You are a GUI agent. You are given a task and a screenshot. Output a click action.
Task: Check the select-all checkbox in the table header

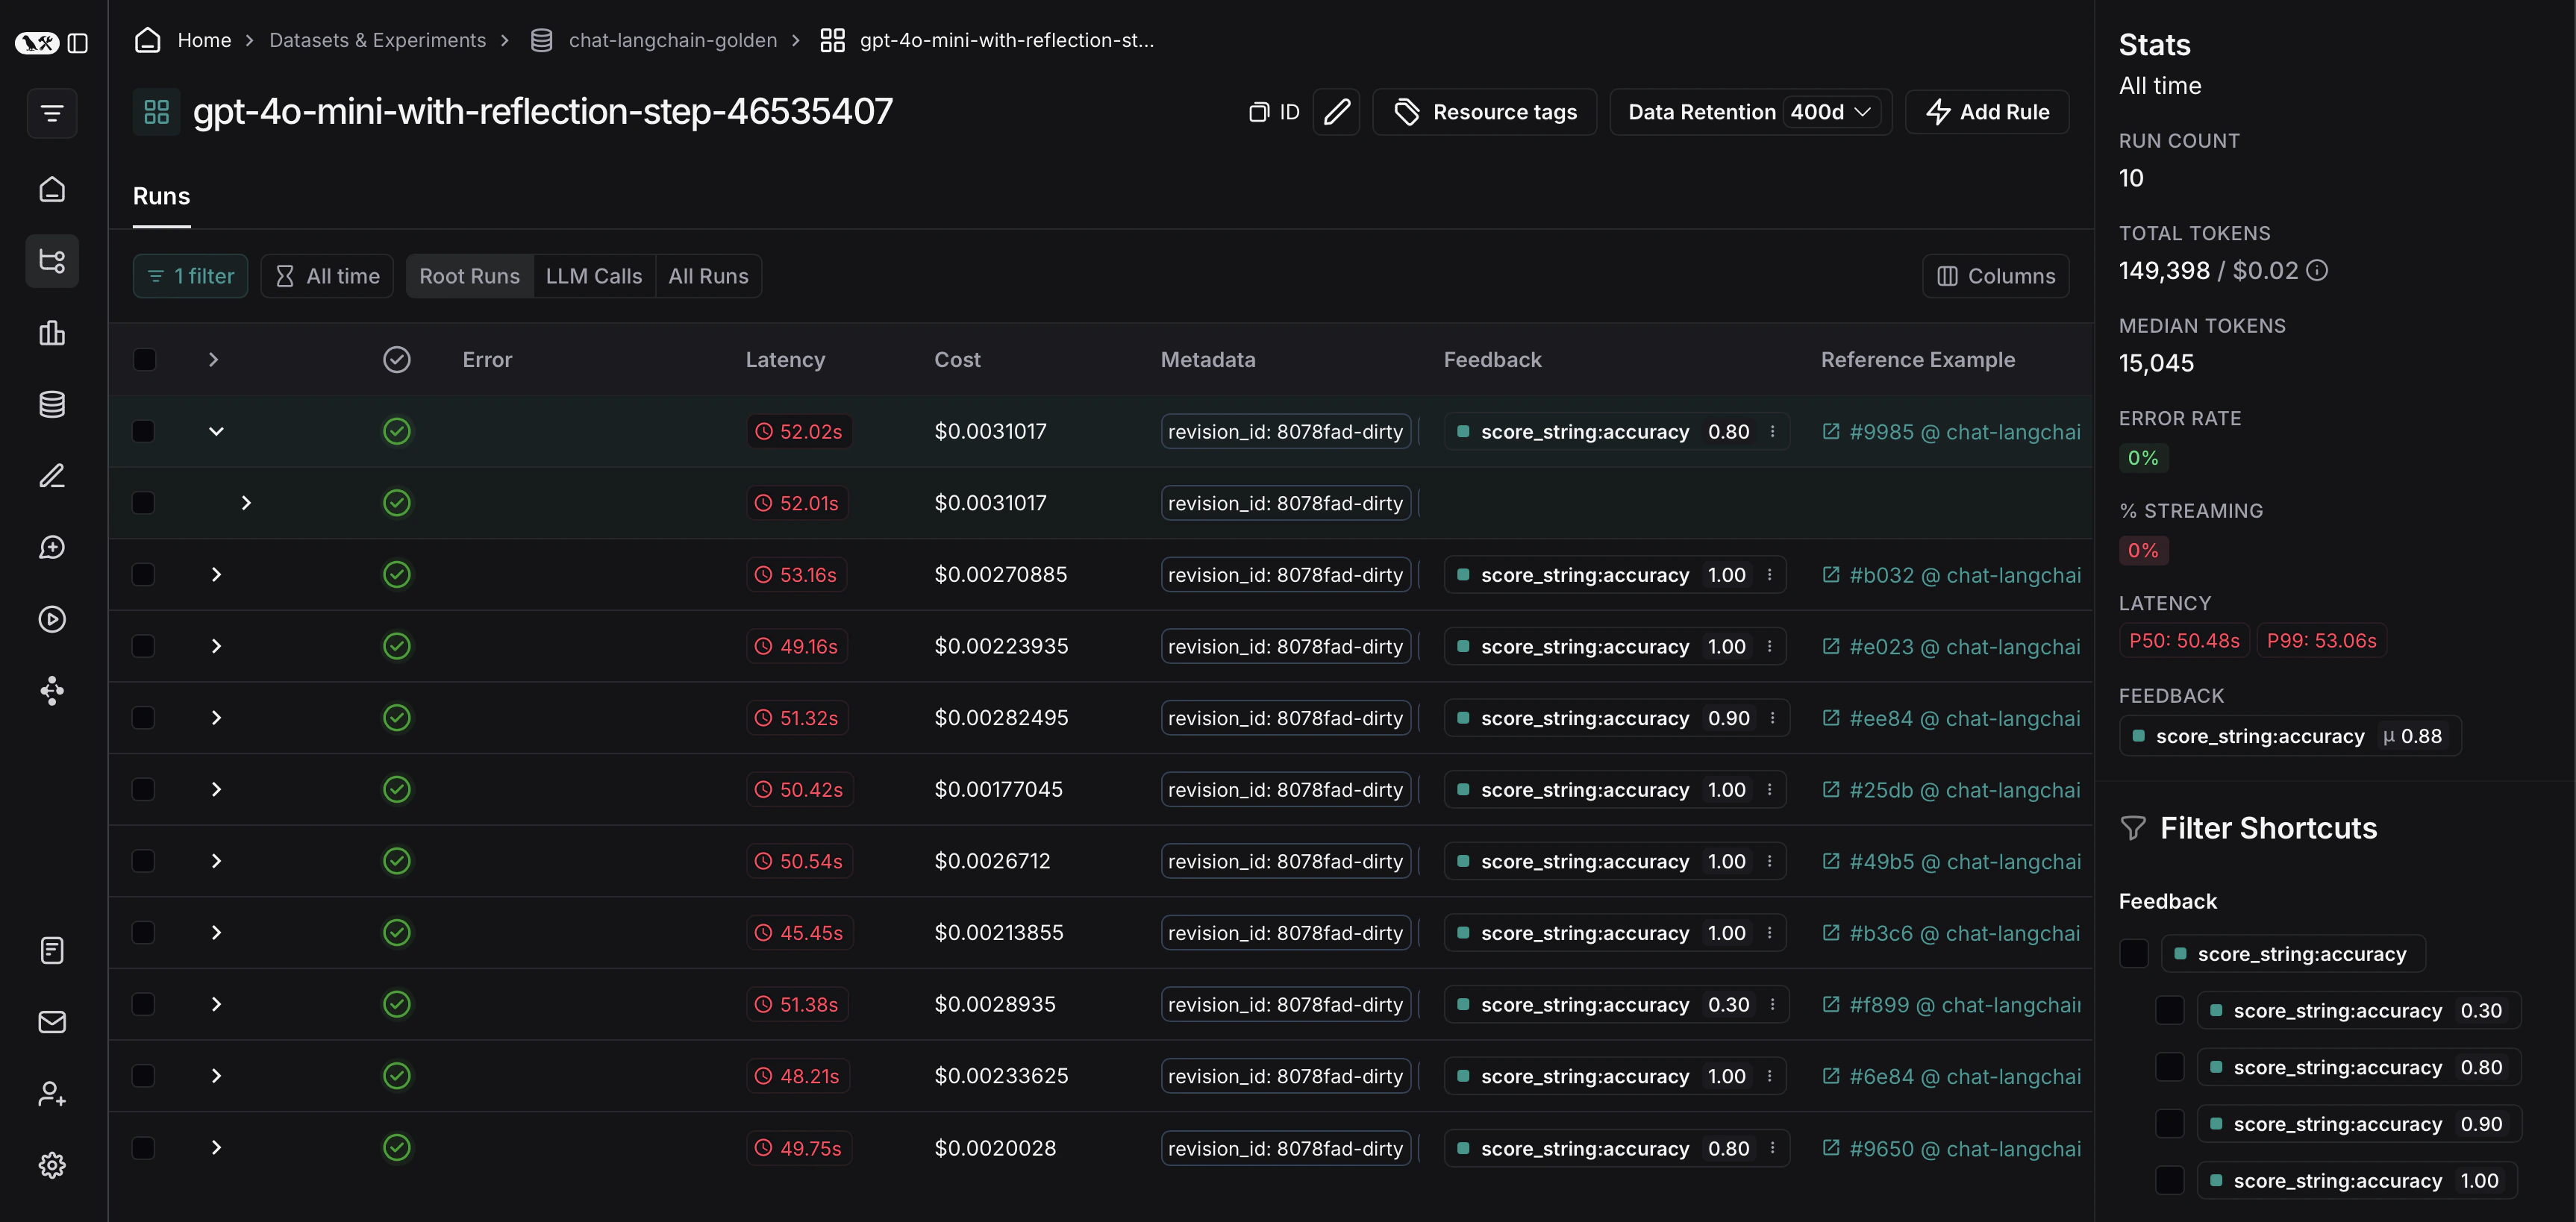click(x=145, y=360)
